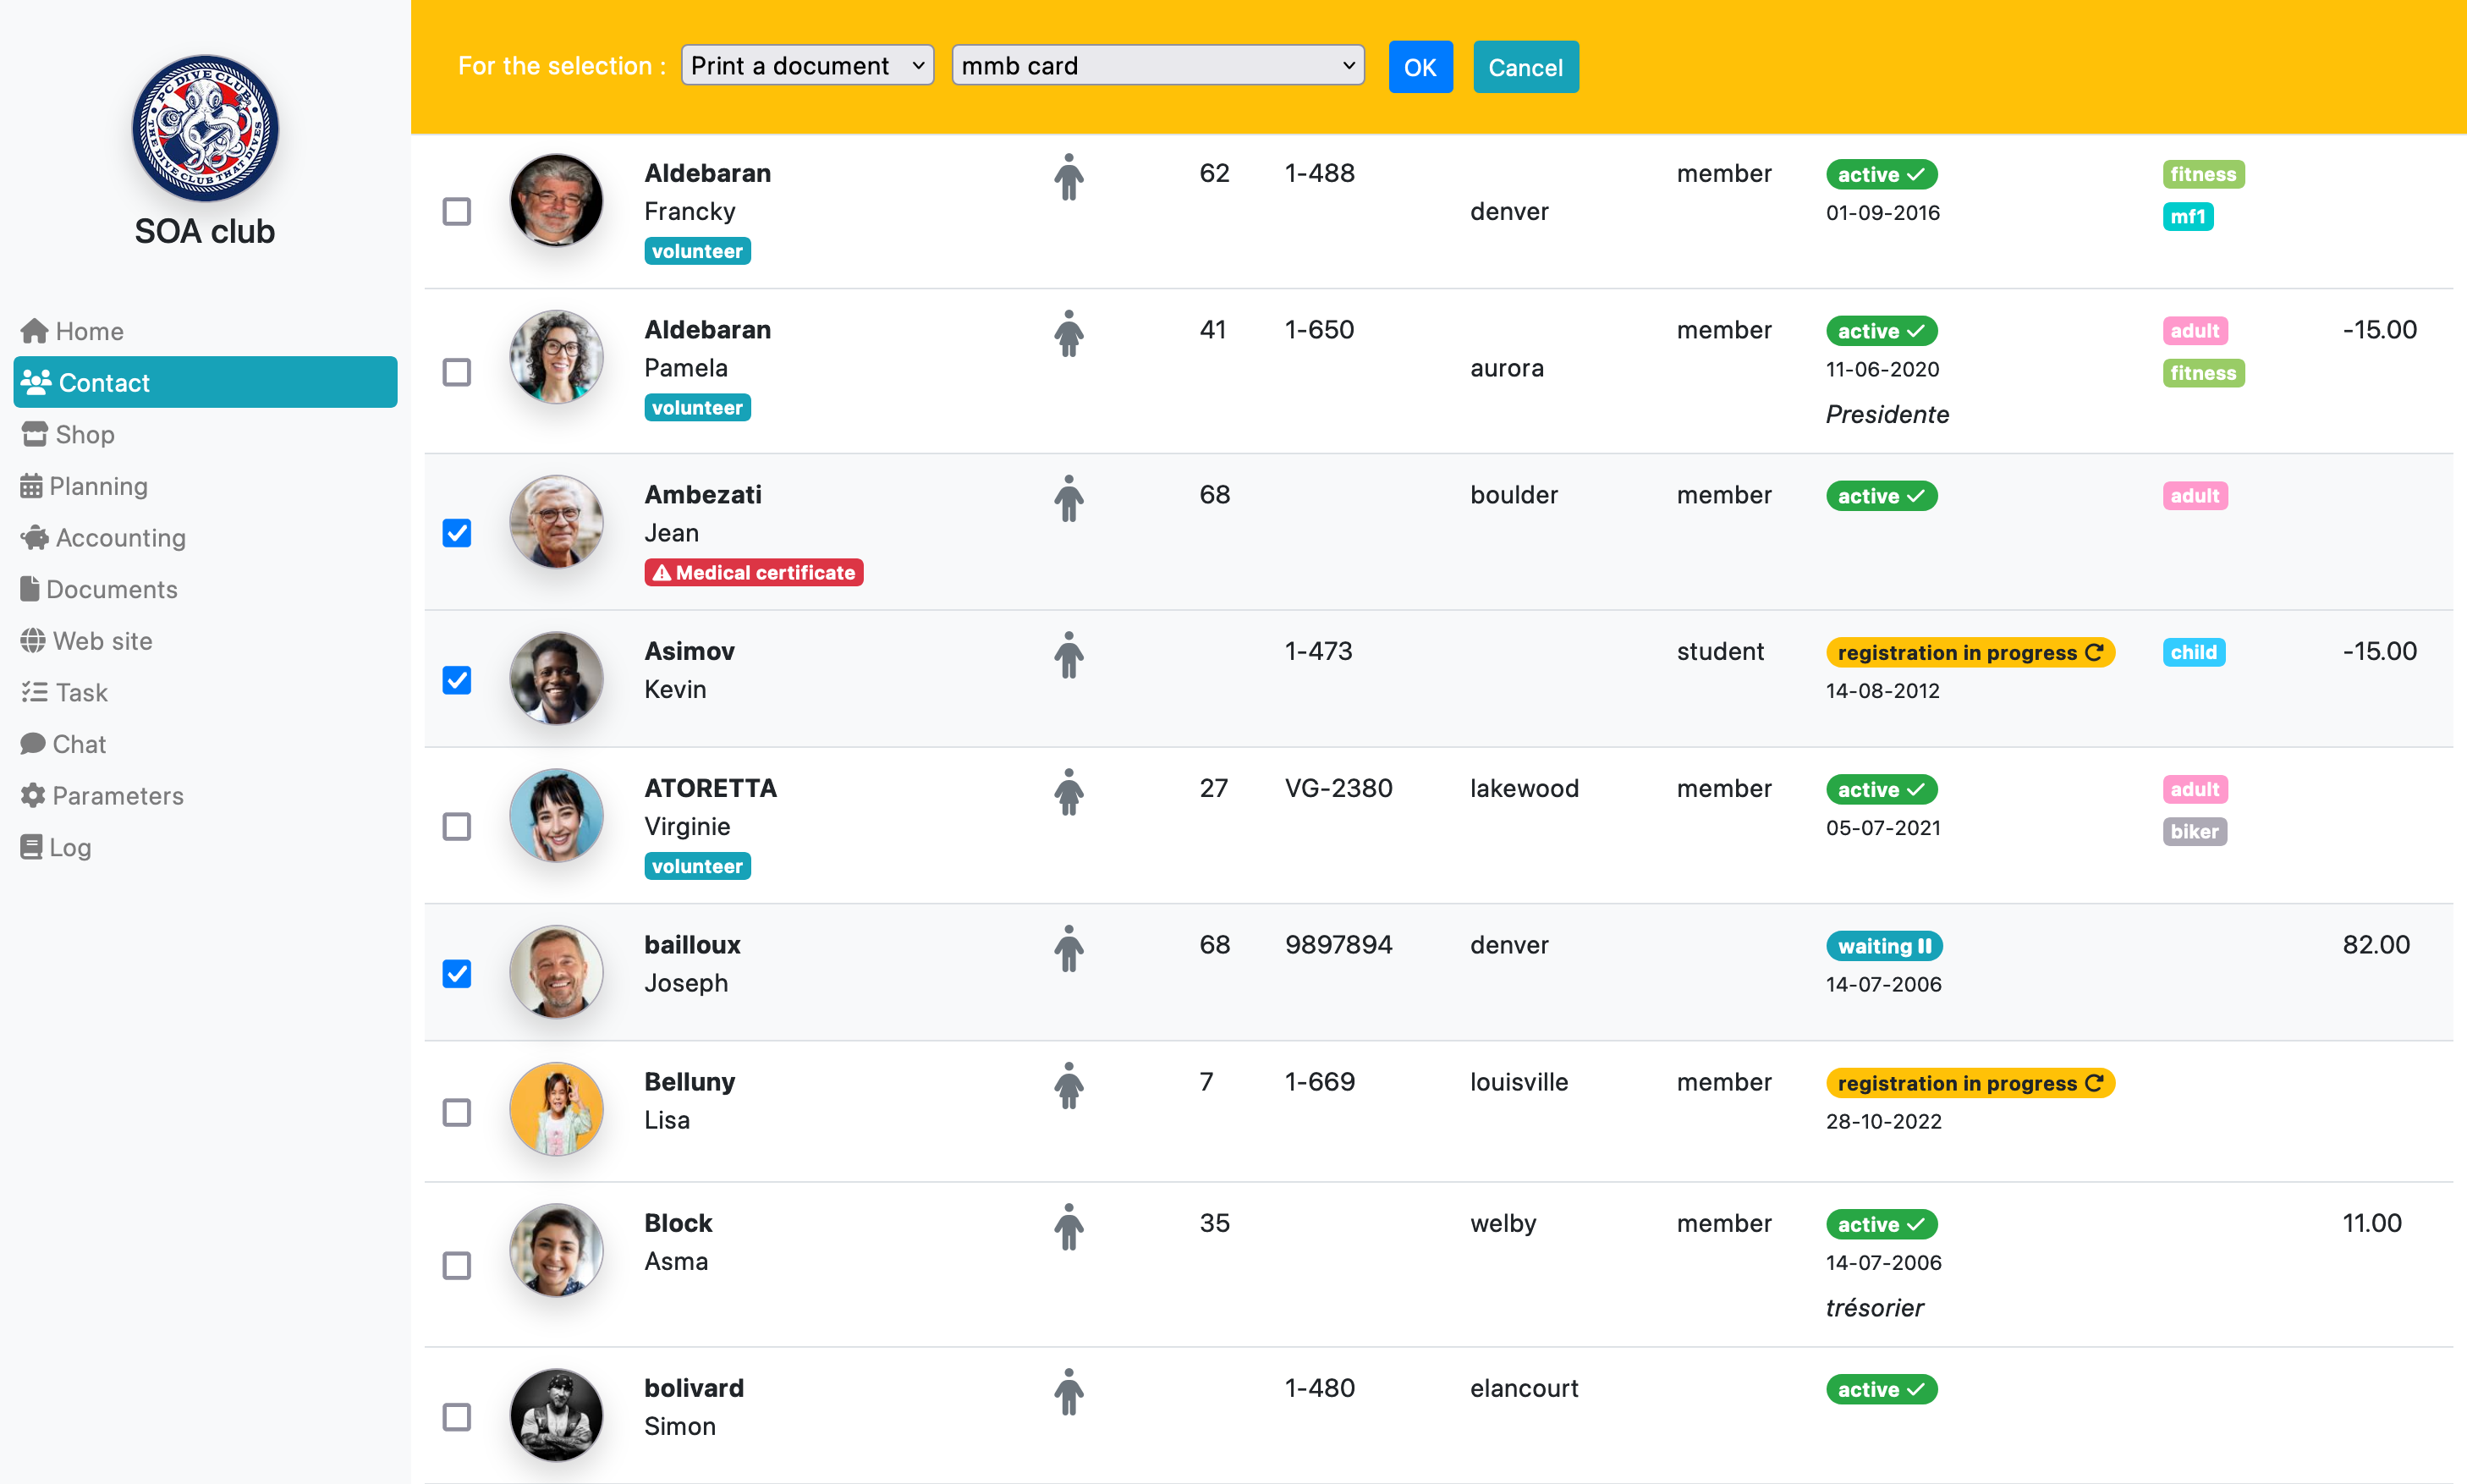Image resolution: width=2467 pixels, height=1484 pixels.
Task: Check the box for Aldebaran Francky
Action: (457, 212)
